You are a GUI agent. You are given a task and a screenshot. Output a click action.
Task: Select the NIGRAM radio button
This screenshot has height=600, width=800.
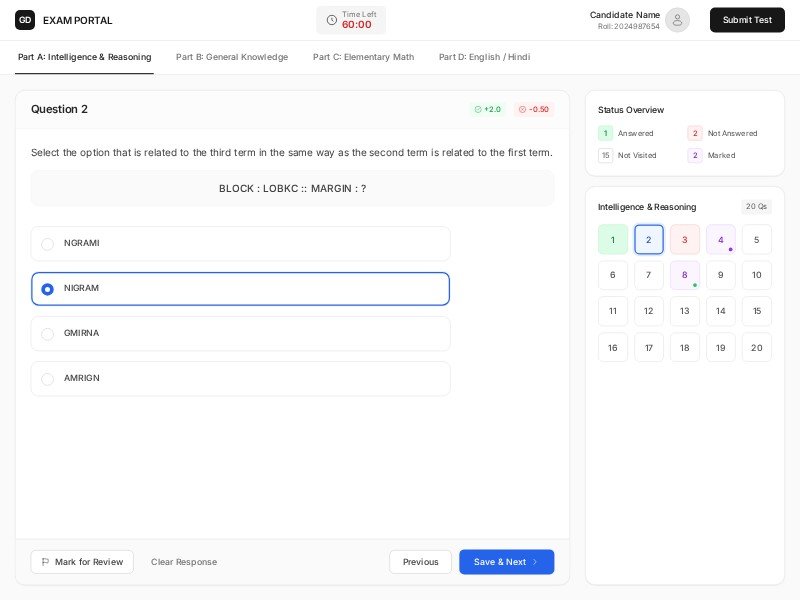click(x=47, y=289)
